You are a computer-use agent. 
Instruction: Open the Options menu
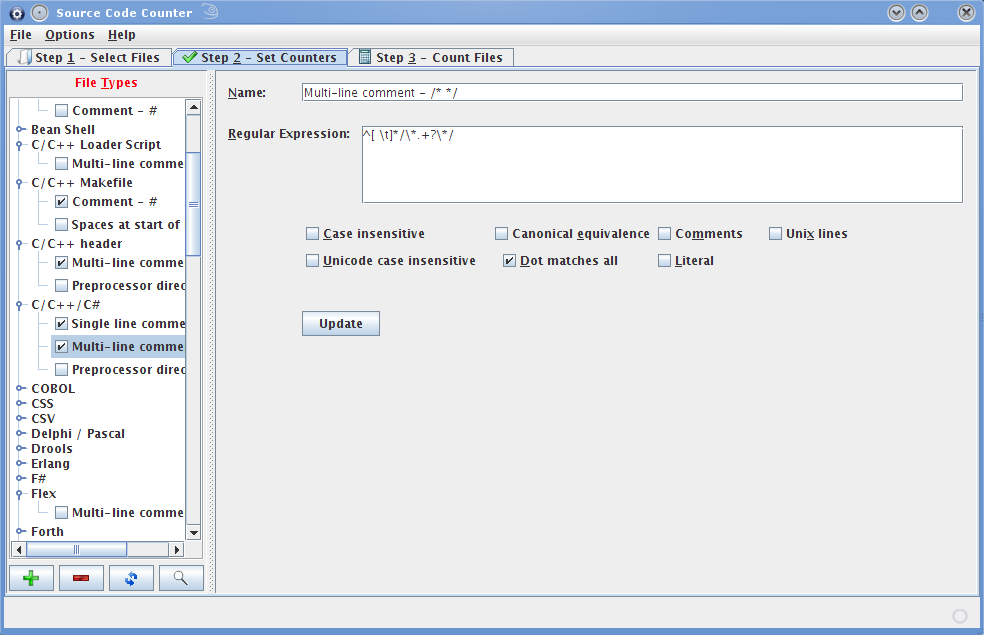[69, 35]
